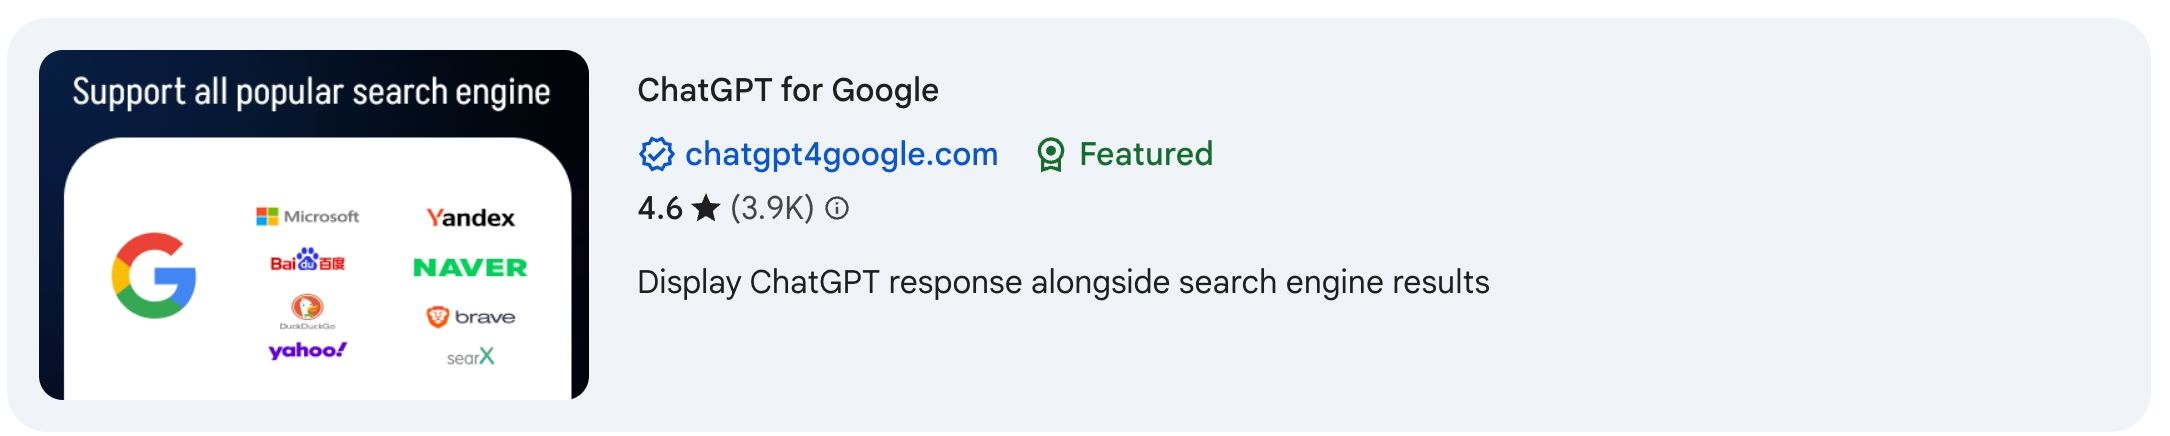Select the Featured label text
Screen dimensions: 2170x436
[x=1146, y=154]
